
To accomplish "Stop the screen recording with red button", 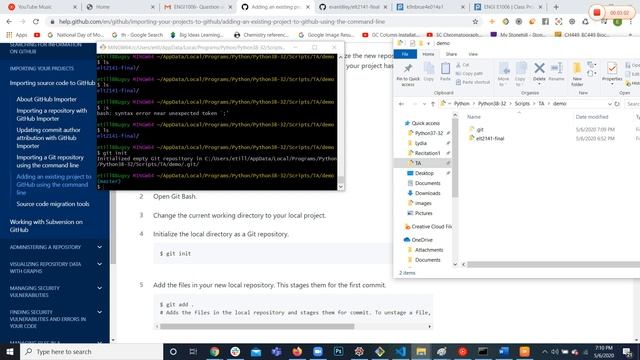I will pyautogui.click(x=597, y=13).
